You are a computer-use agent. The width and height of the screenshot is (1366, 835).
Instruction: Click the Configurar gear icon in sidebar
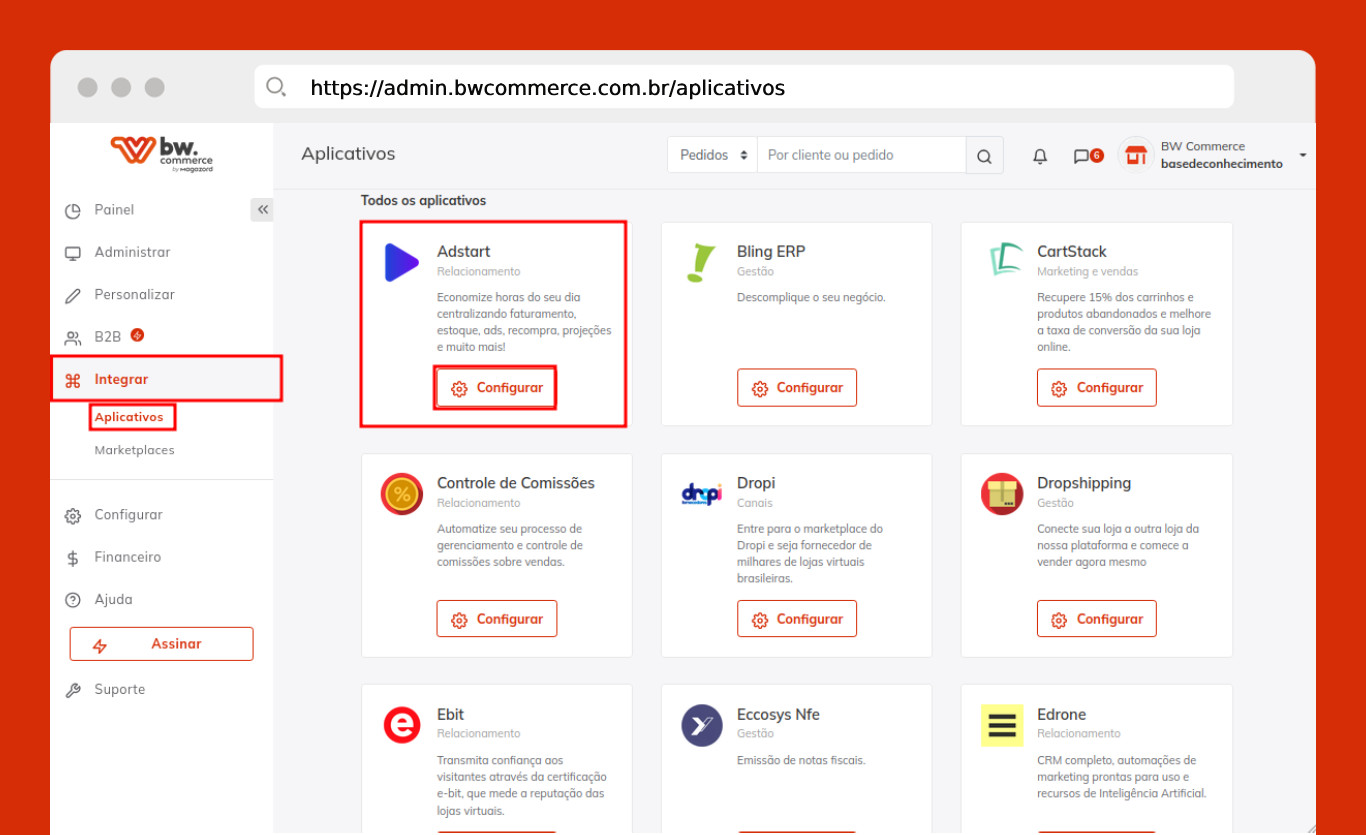pos(72,516)
